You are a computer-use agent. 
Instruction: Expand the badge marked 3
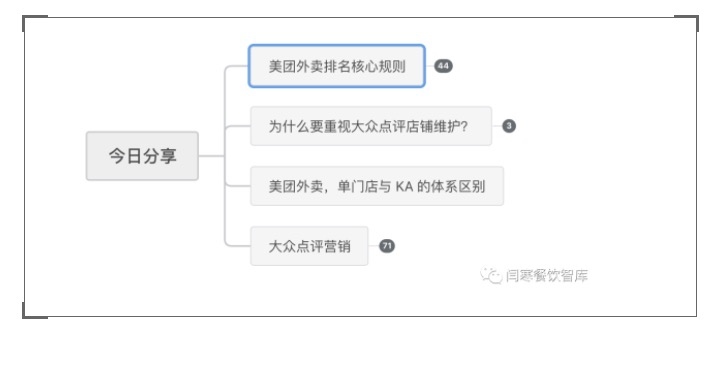pyautogui.click(x=509, y=126)
